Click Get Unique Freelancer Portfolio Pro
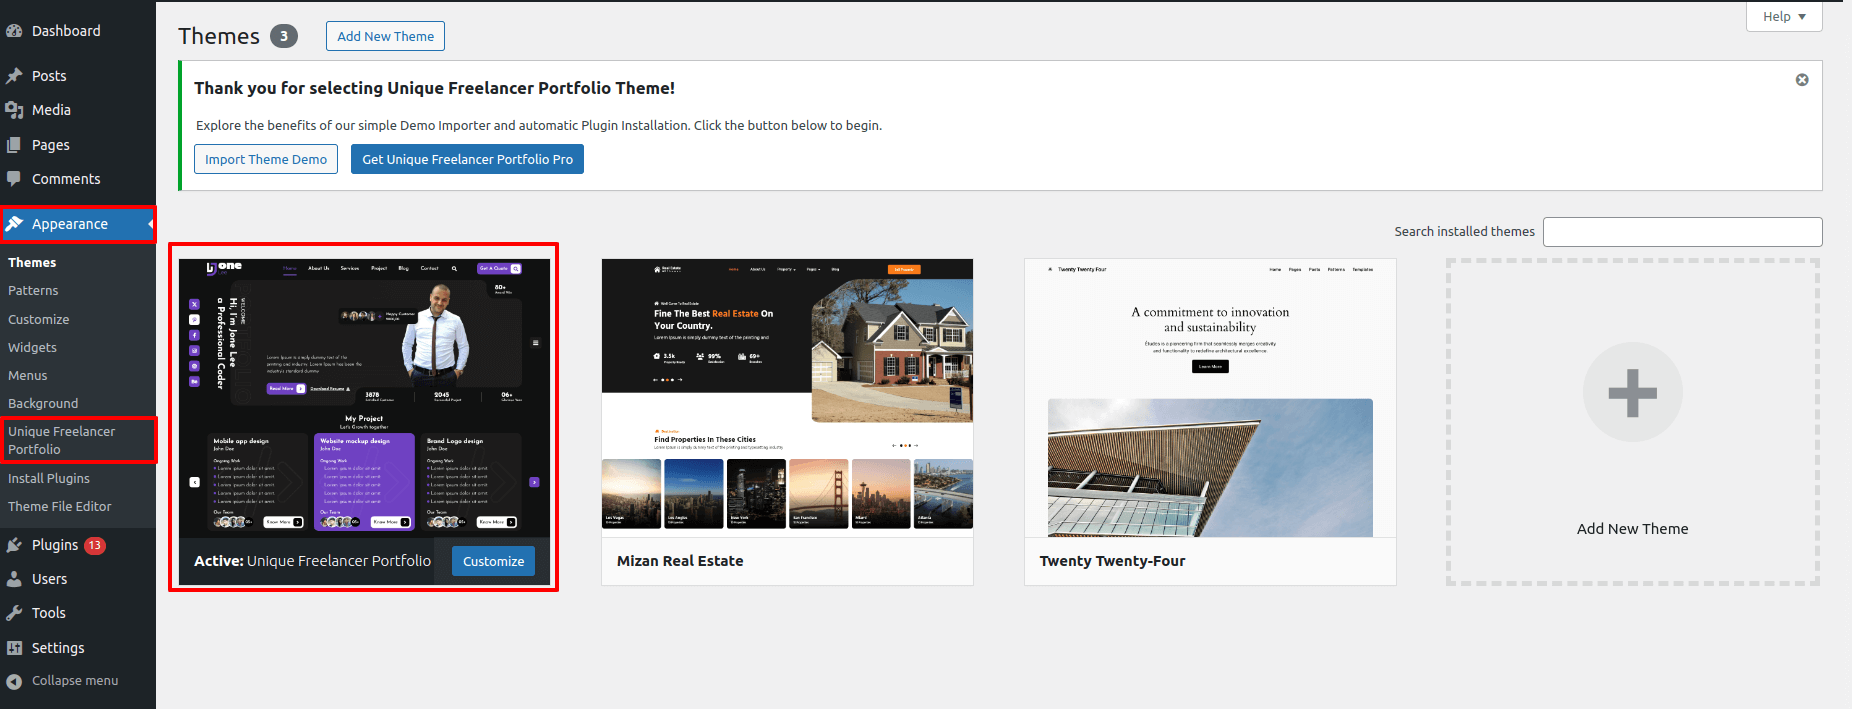The width and height of the screenshot is (1852, 709). [467, 160]
